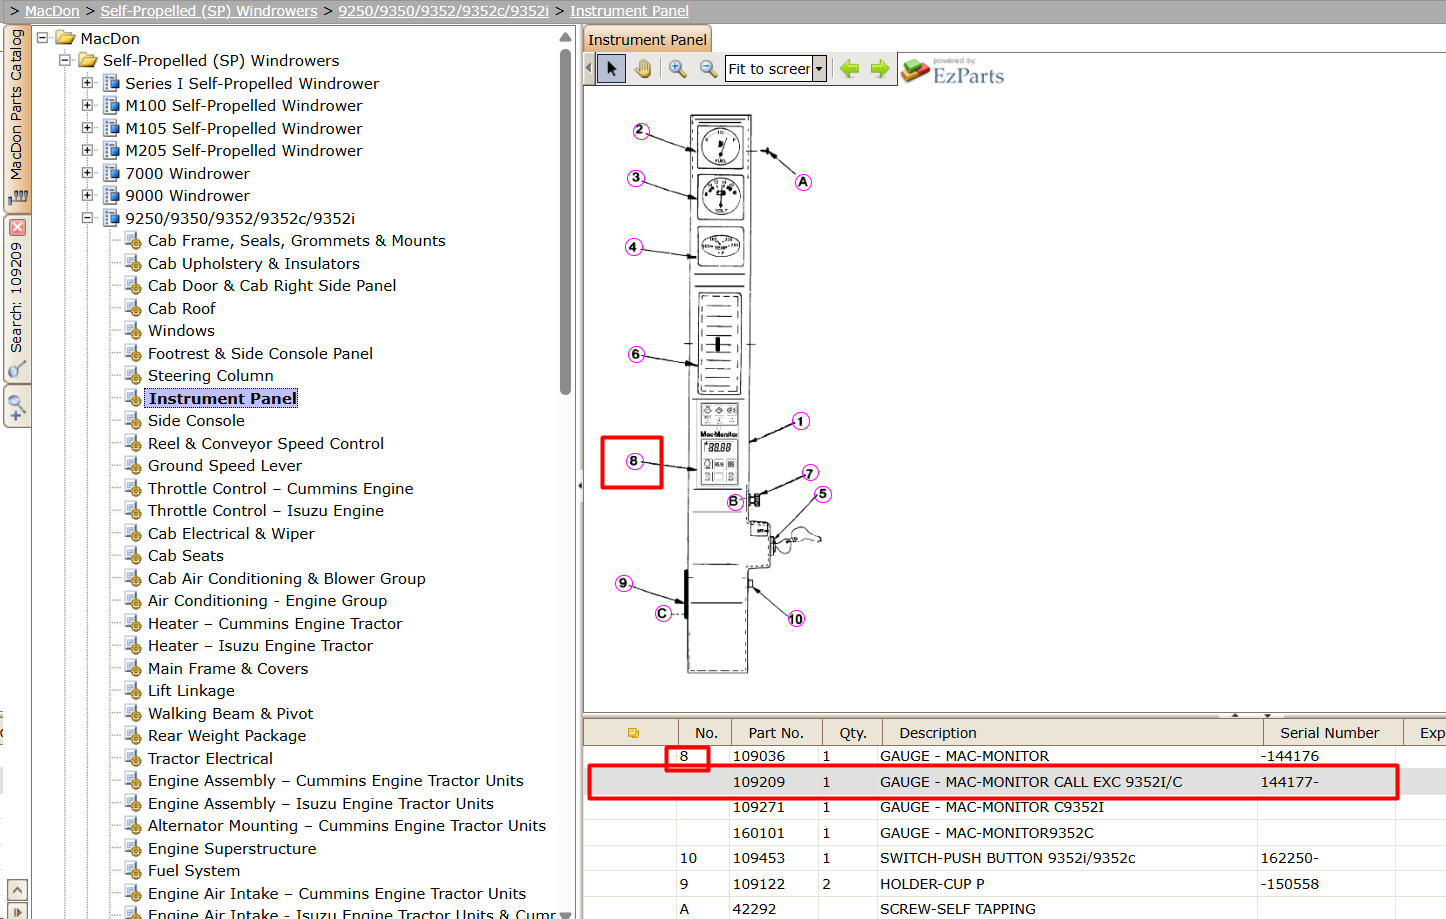Activate the hand pan tool

tap(643, 69)
